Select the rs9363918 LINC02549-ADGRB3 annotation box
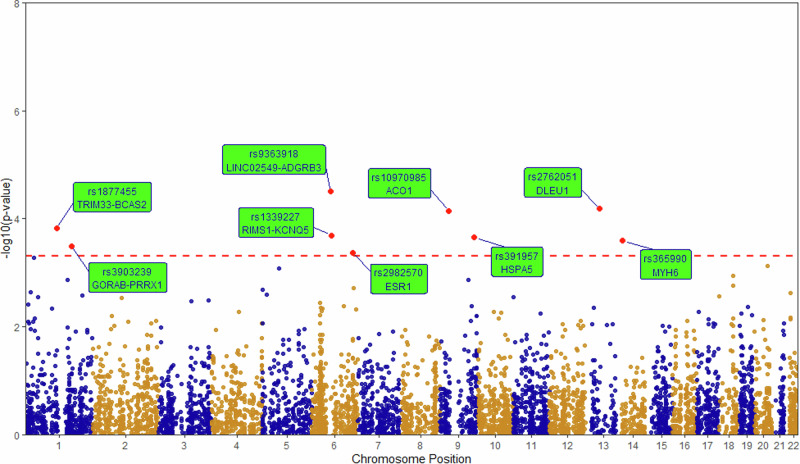The image size is (800, 464). (274, 160)
